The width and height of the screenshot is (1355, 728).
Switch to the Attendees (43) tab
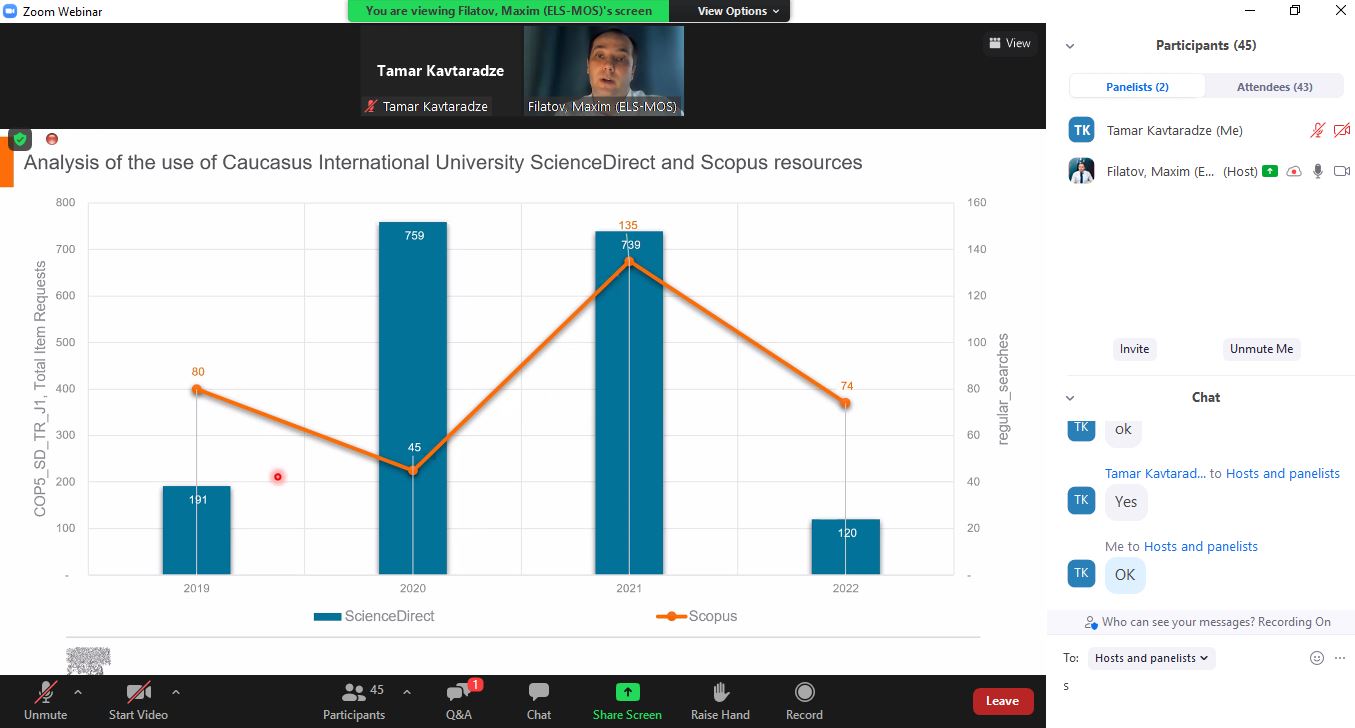pyautogui.click(x=1274, y=87)
